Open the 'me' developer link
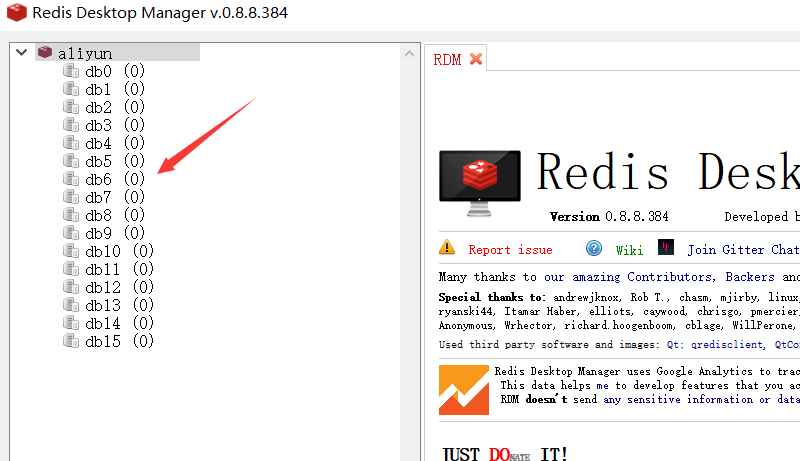This screenshot has height=461, width=800. pyautogui.click(x=602, y=386)
